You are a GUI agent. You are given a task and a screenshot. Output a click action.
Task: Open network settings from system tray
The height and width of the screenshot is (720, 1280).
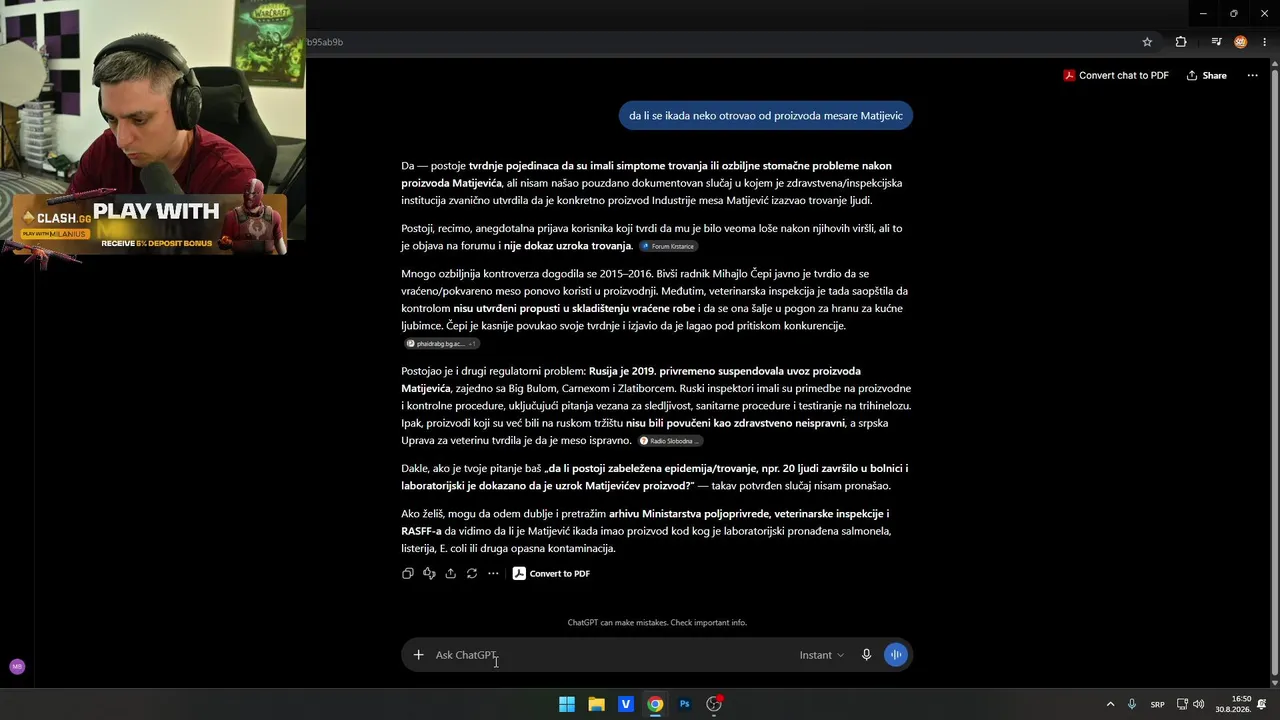[1182, 704]
